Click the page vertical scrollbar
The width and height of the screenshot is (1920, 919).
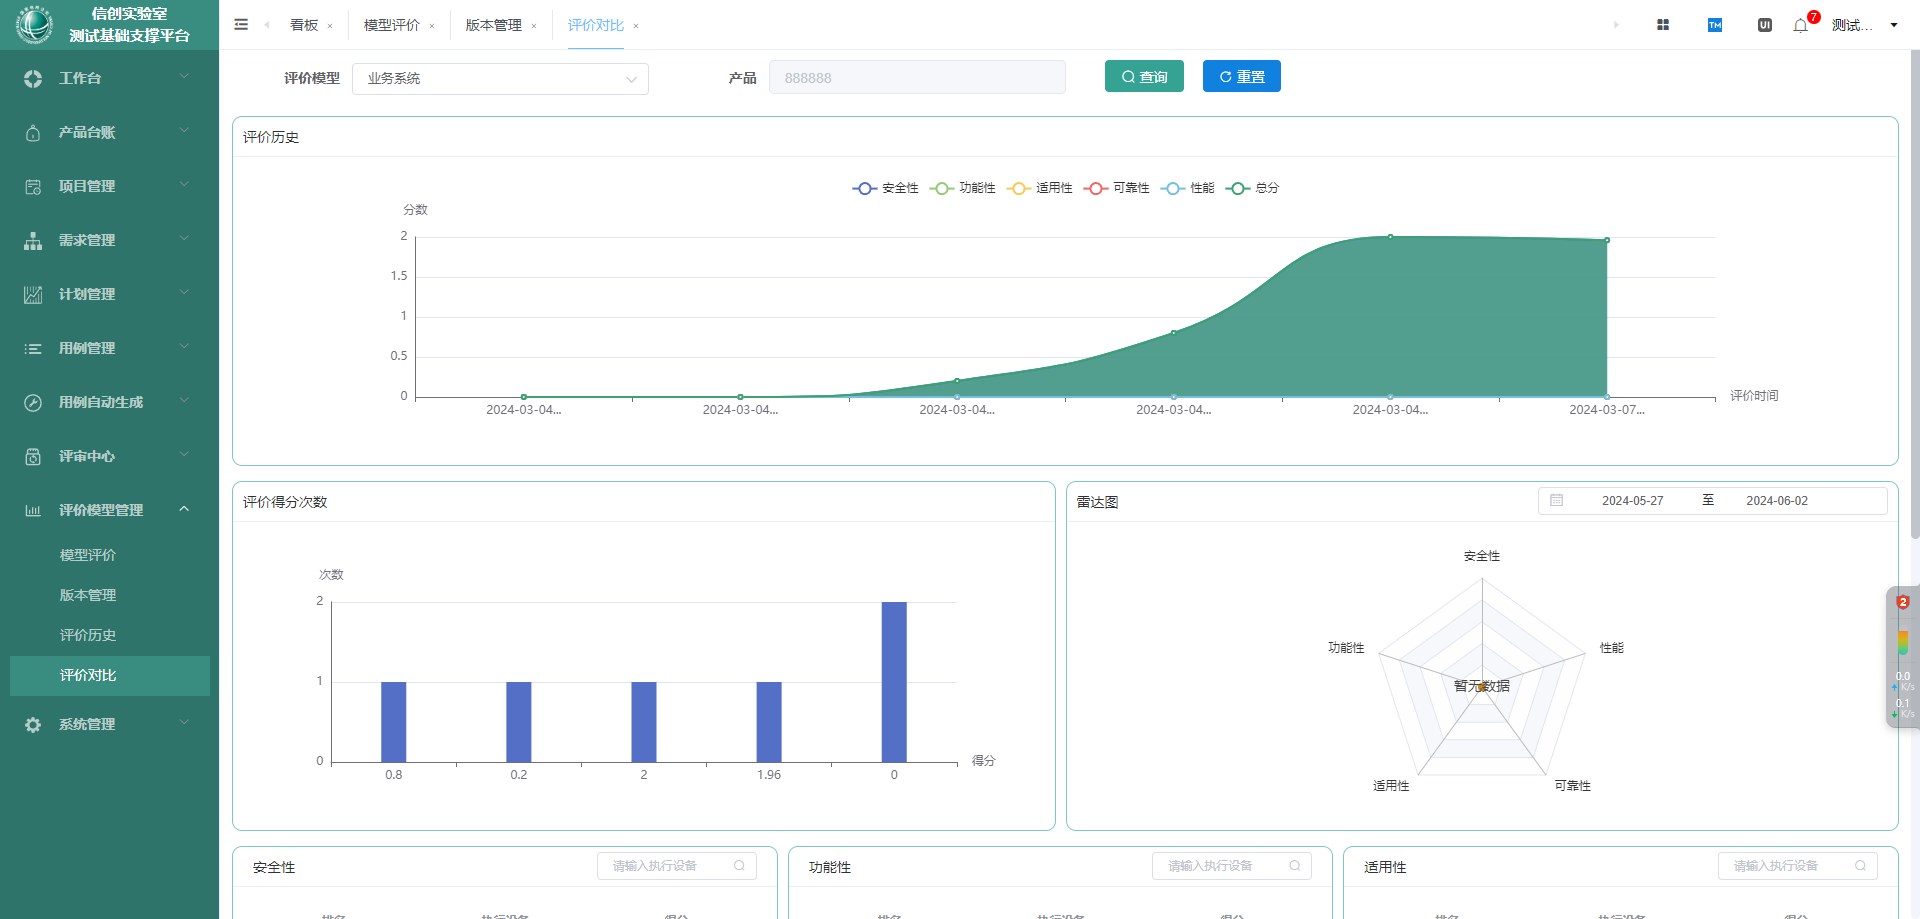(1914, 294)
